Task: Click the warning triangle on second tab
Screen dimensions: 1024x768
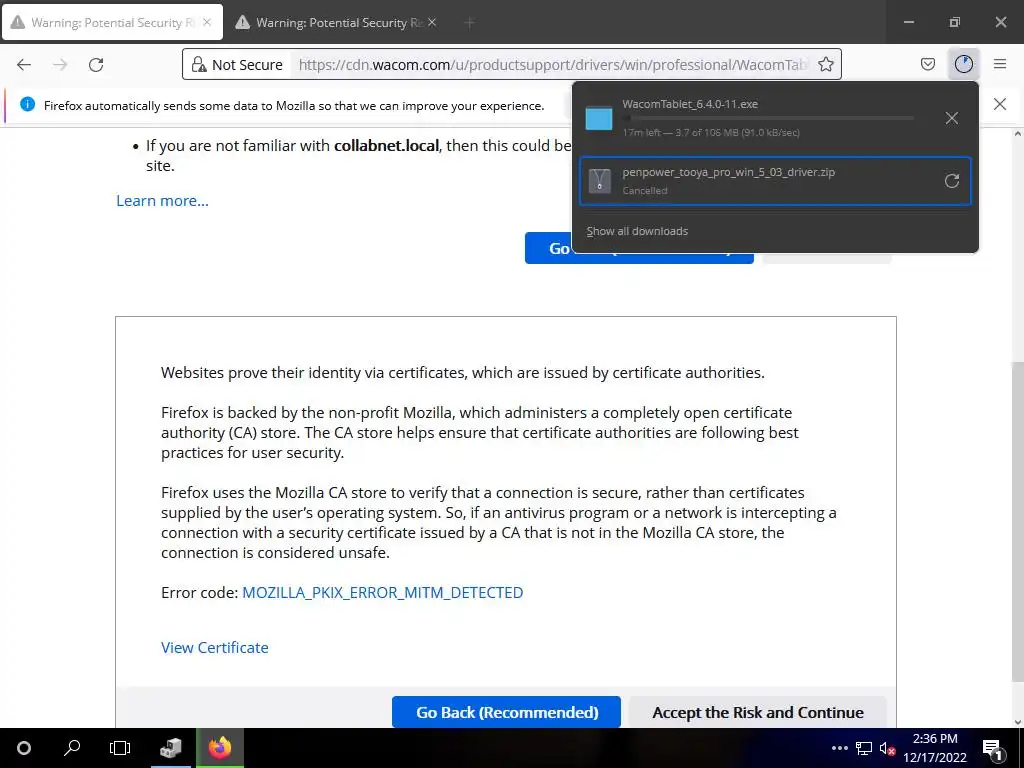Action: pyautogui.click(x=243, y=22)
